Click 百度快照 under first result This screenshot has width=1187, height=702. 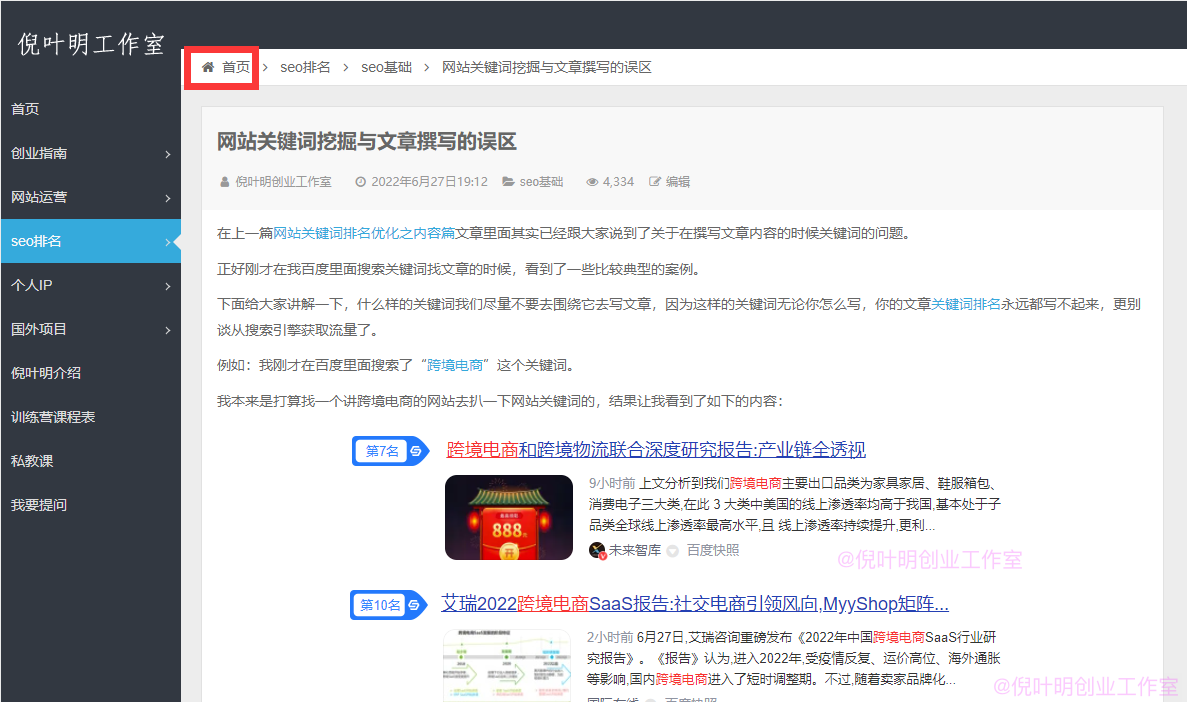pyautogui.click(x=713, y=551)
